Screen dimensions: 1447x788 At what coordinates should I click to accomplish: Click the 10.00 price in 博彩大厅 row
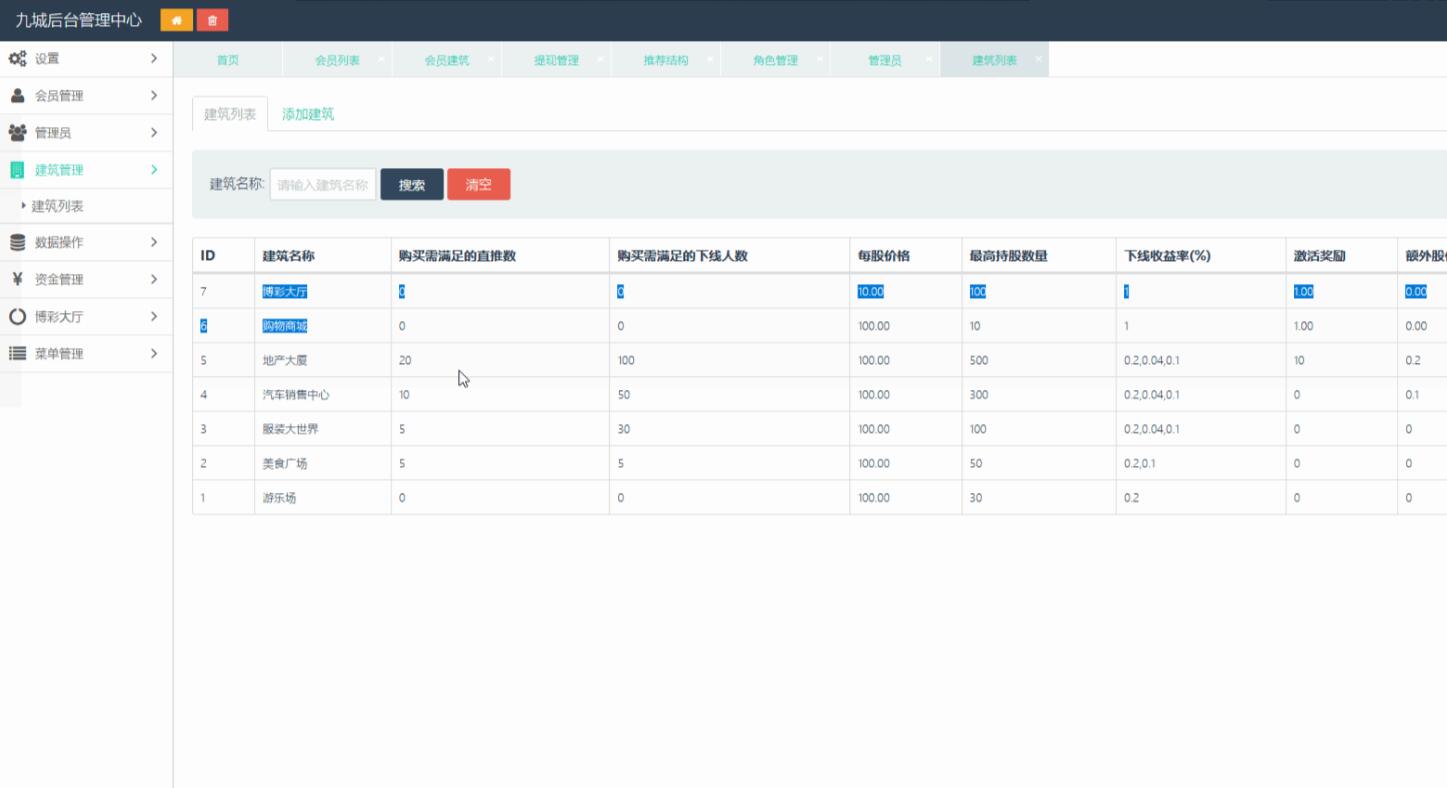click(x=871, y=292)
